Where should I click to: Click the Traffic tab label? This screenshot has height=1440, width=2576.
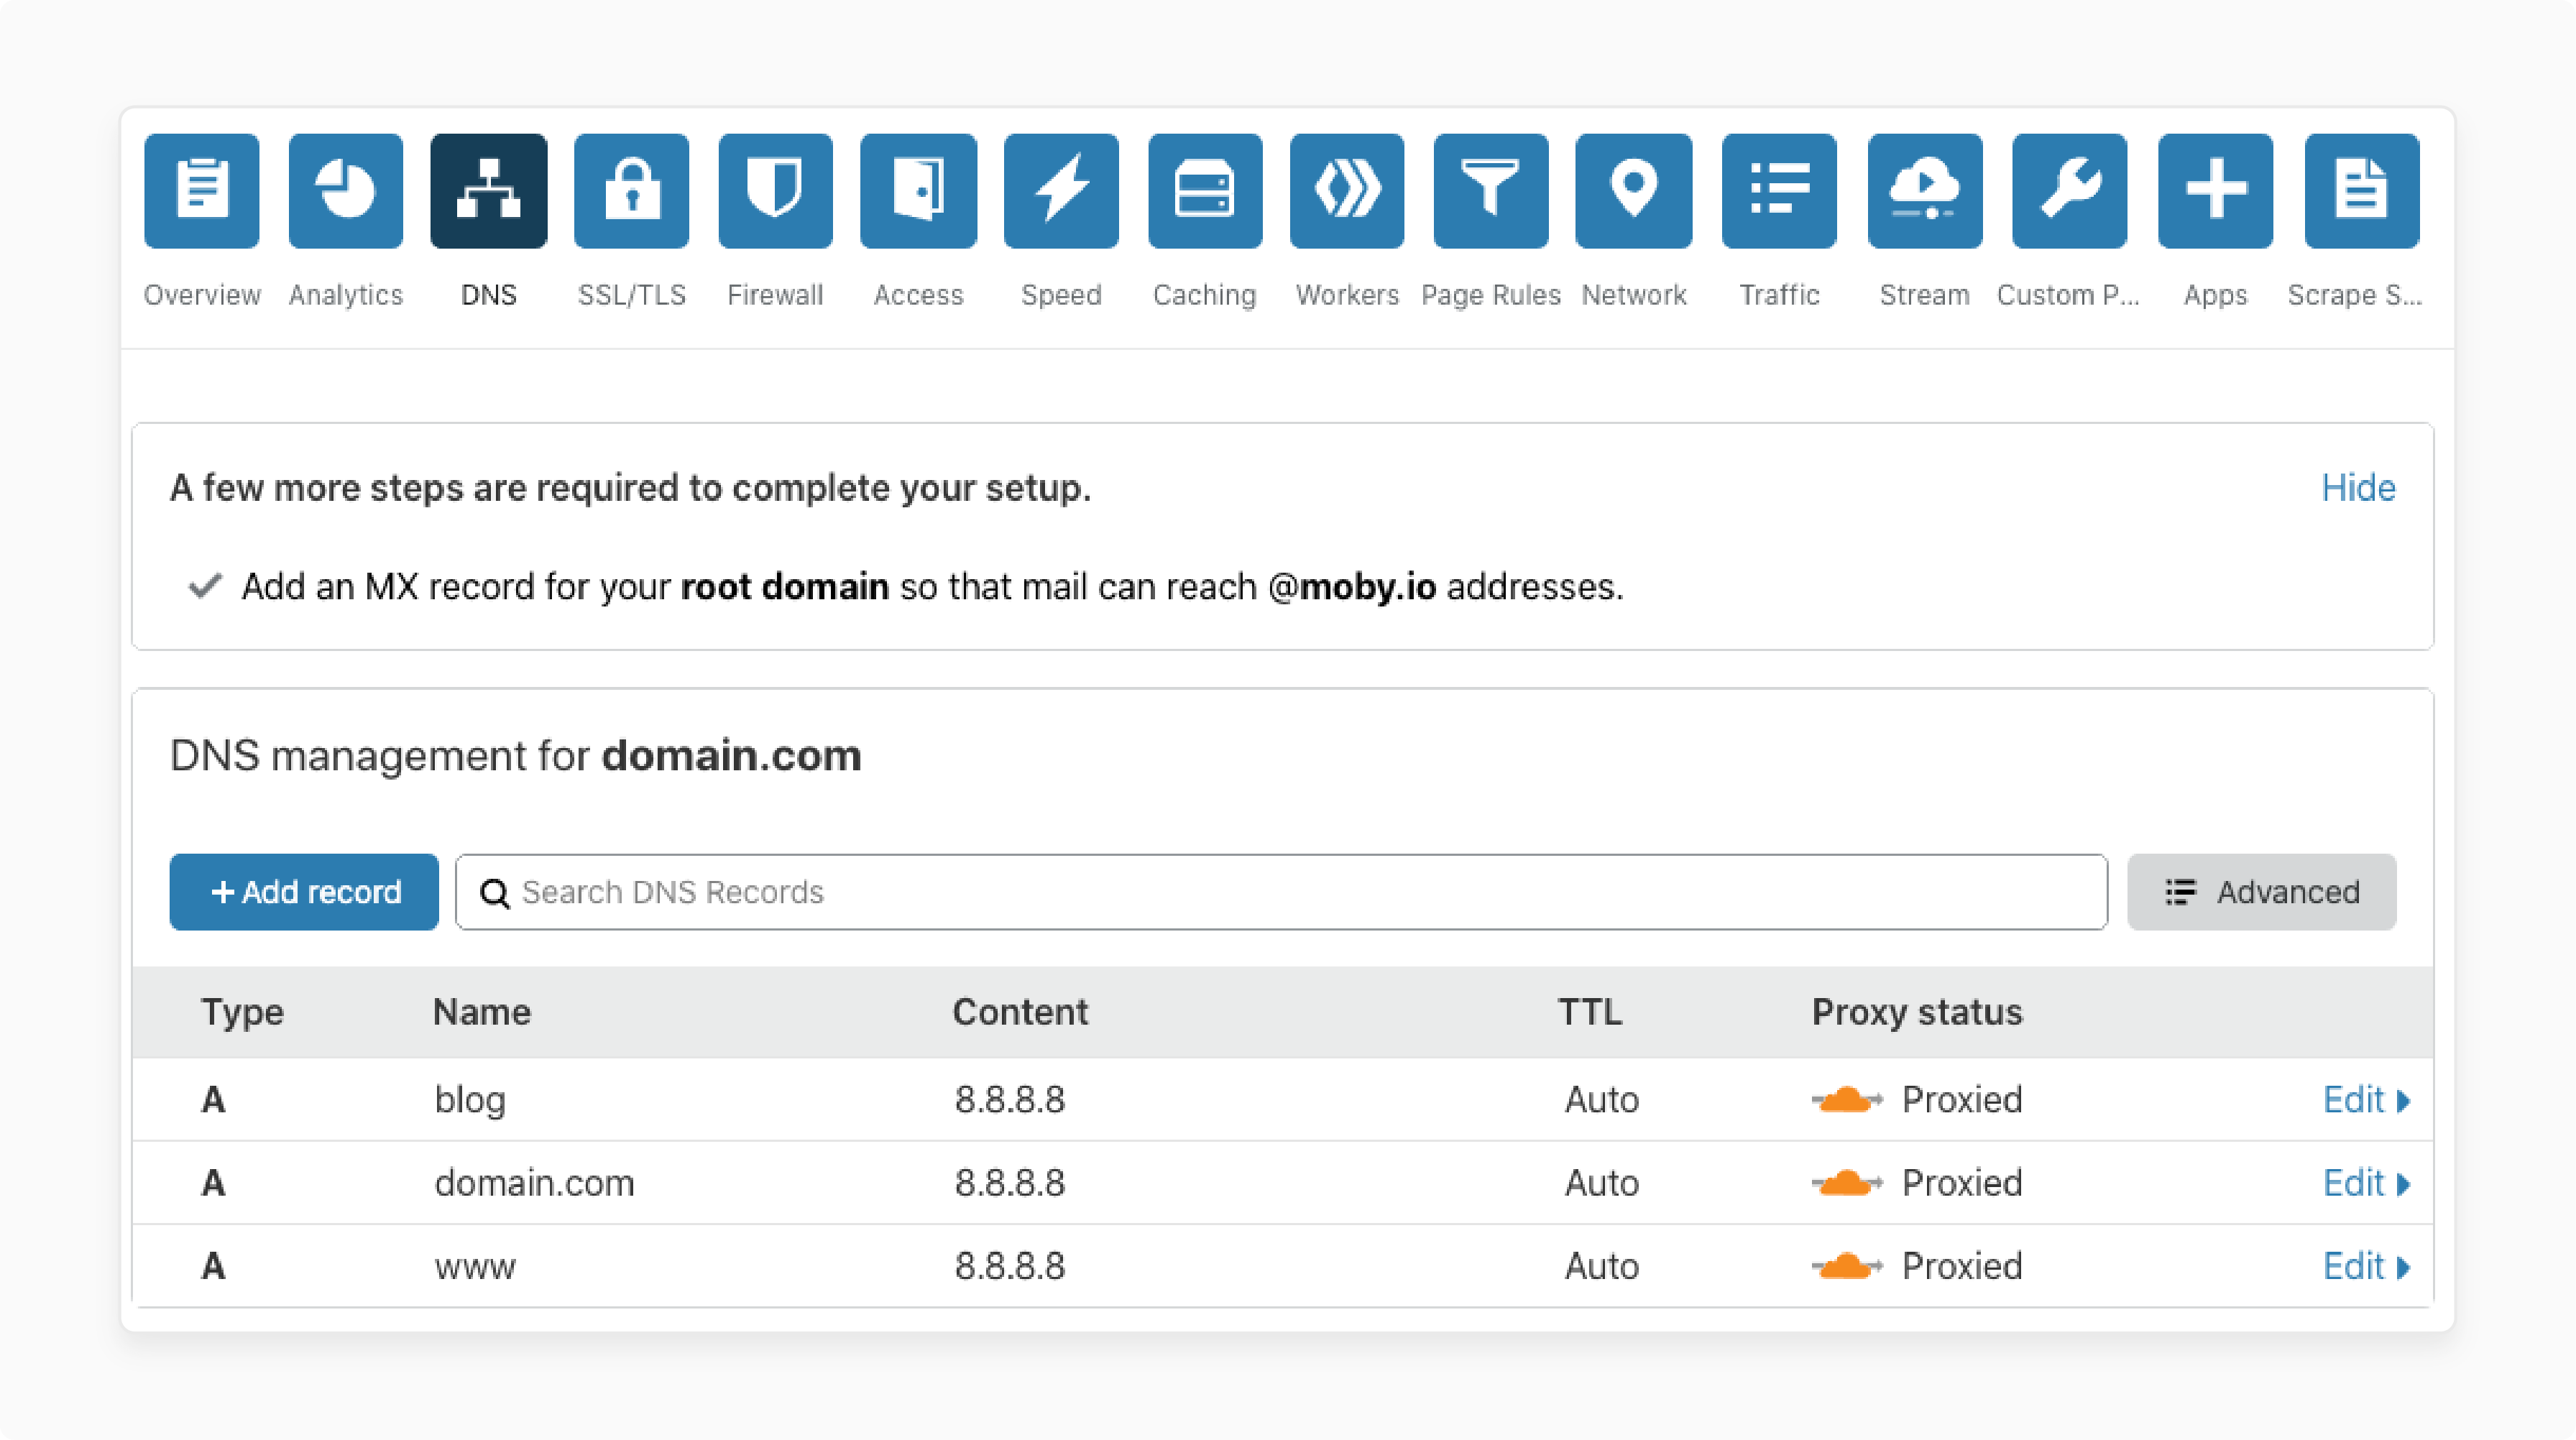coord(1779,295)
